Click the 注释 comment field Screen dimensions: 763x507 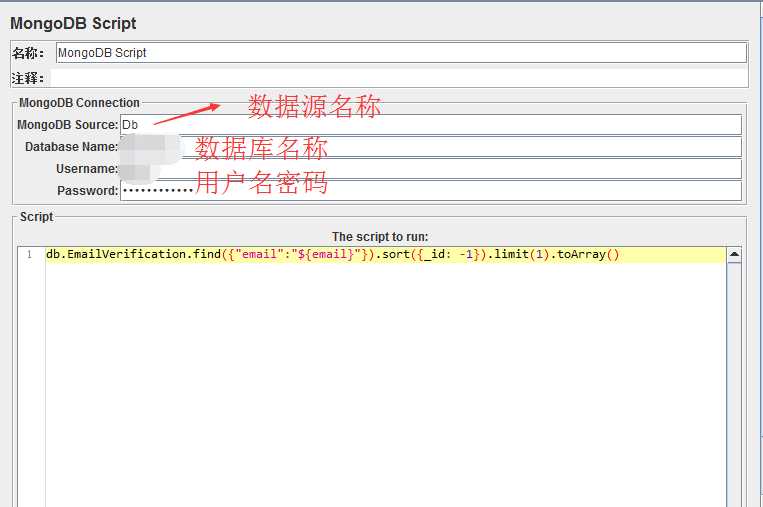pyautogui.click(x=399, y=78)
